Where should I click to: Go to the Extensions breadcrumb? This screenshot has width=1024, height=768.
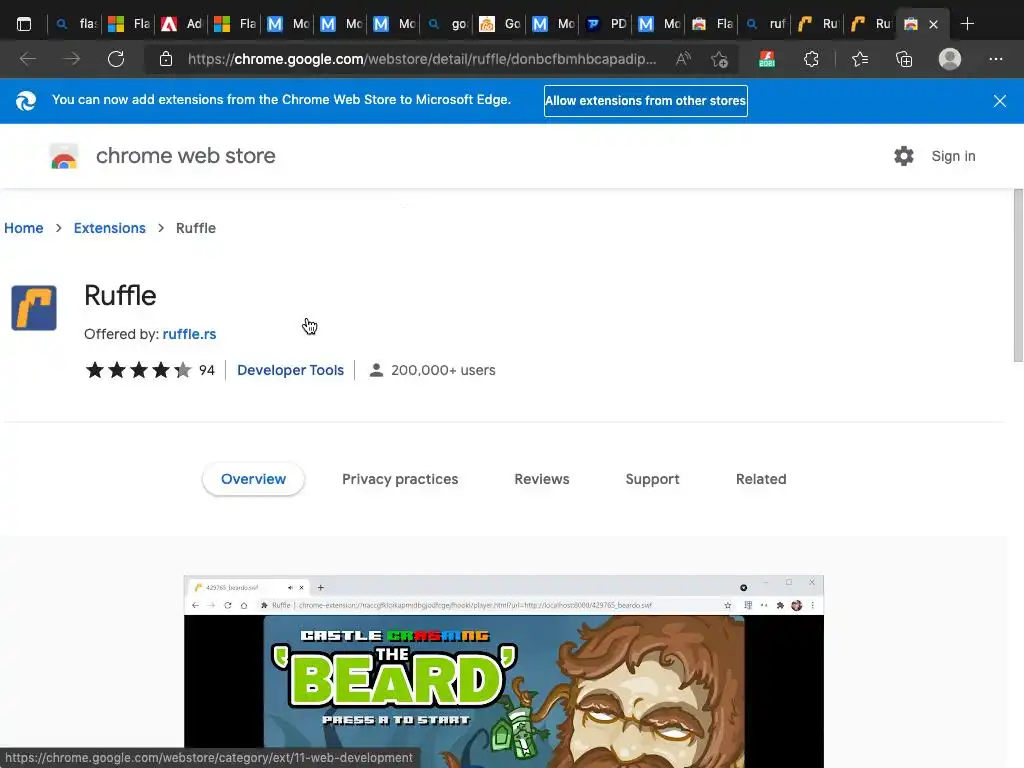pyautogui.click(x=110, y=228)
